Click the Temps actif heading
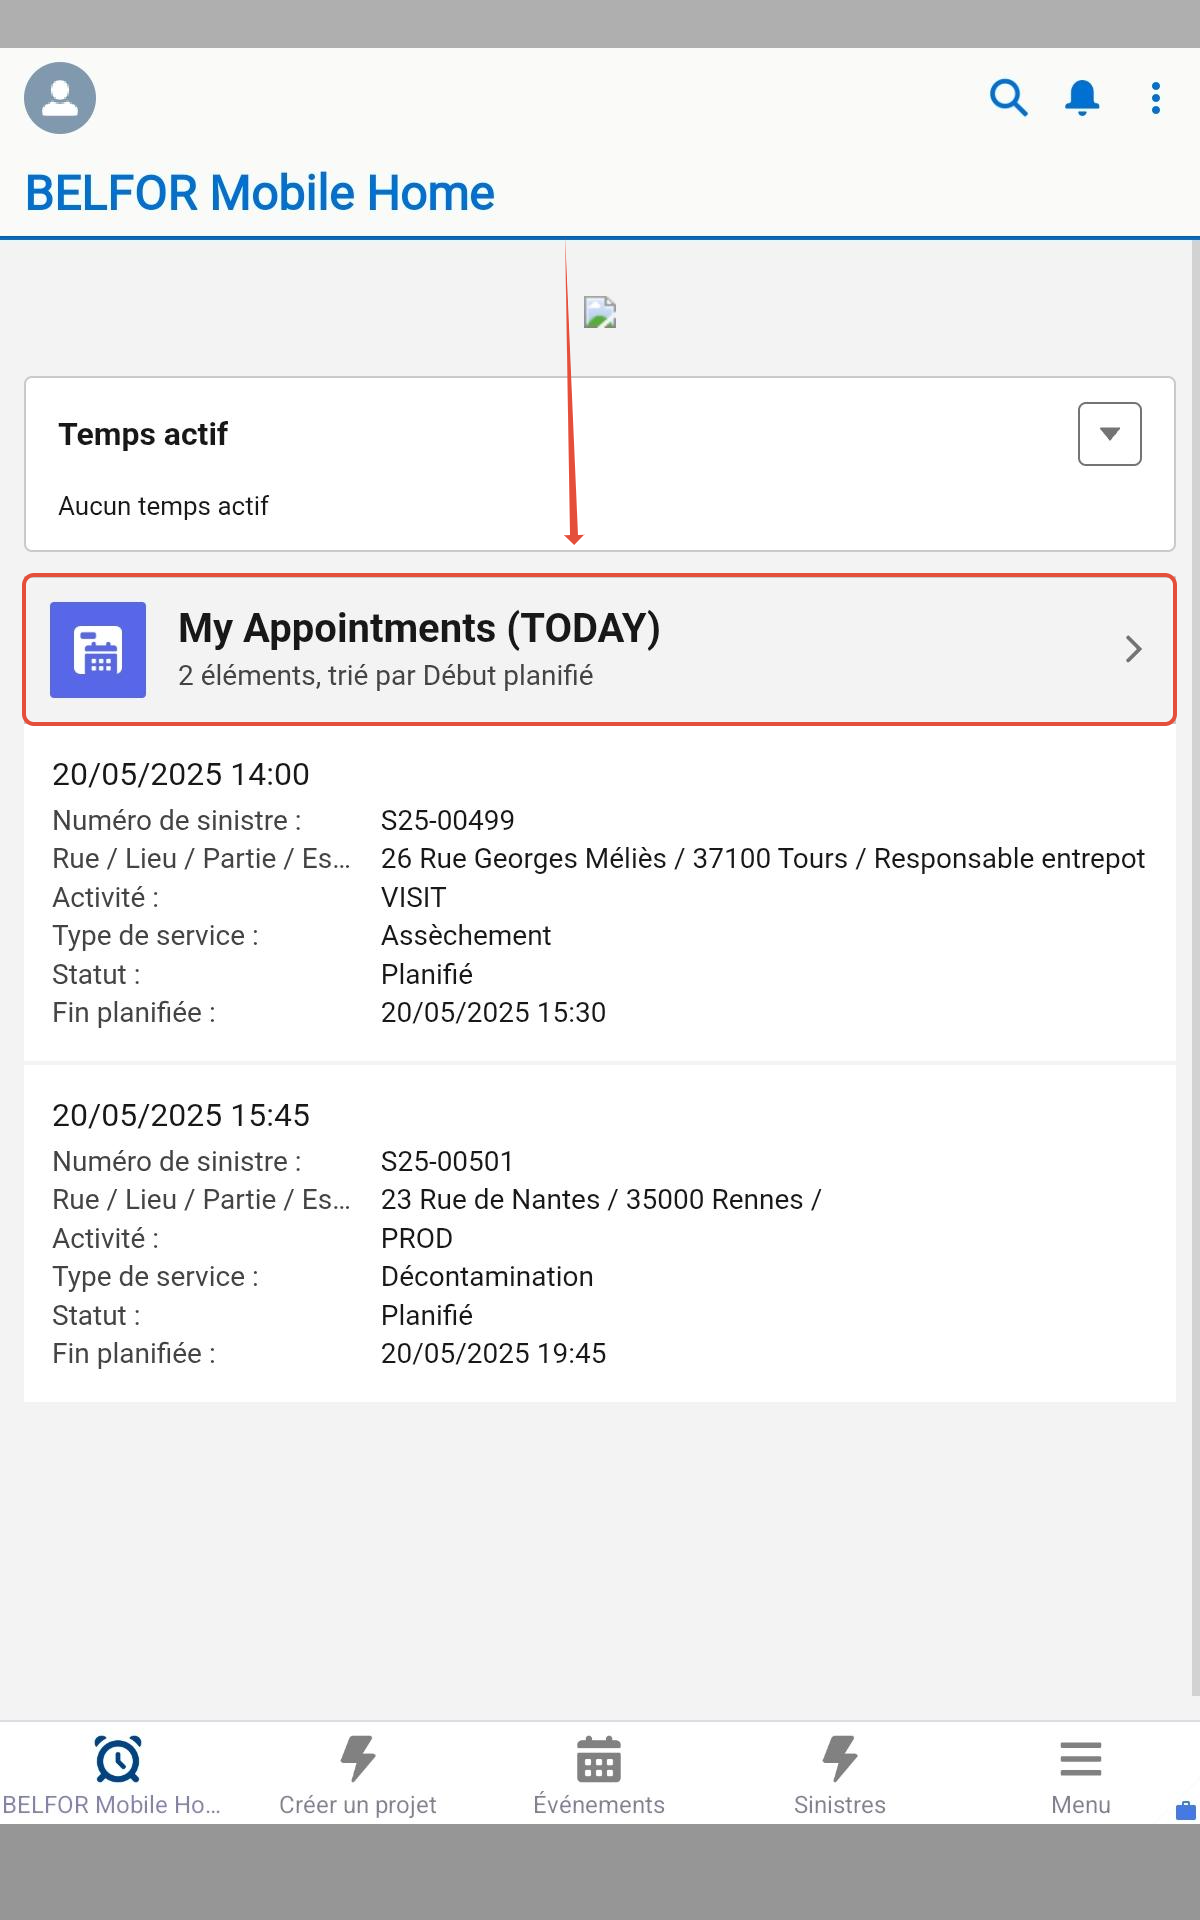Image resolution: width=1200 pixels, height=1920 pixels. tap(143, 434)
